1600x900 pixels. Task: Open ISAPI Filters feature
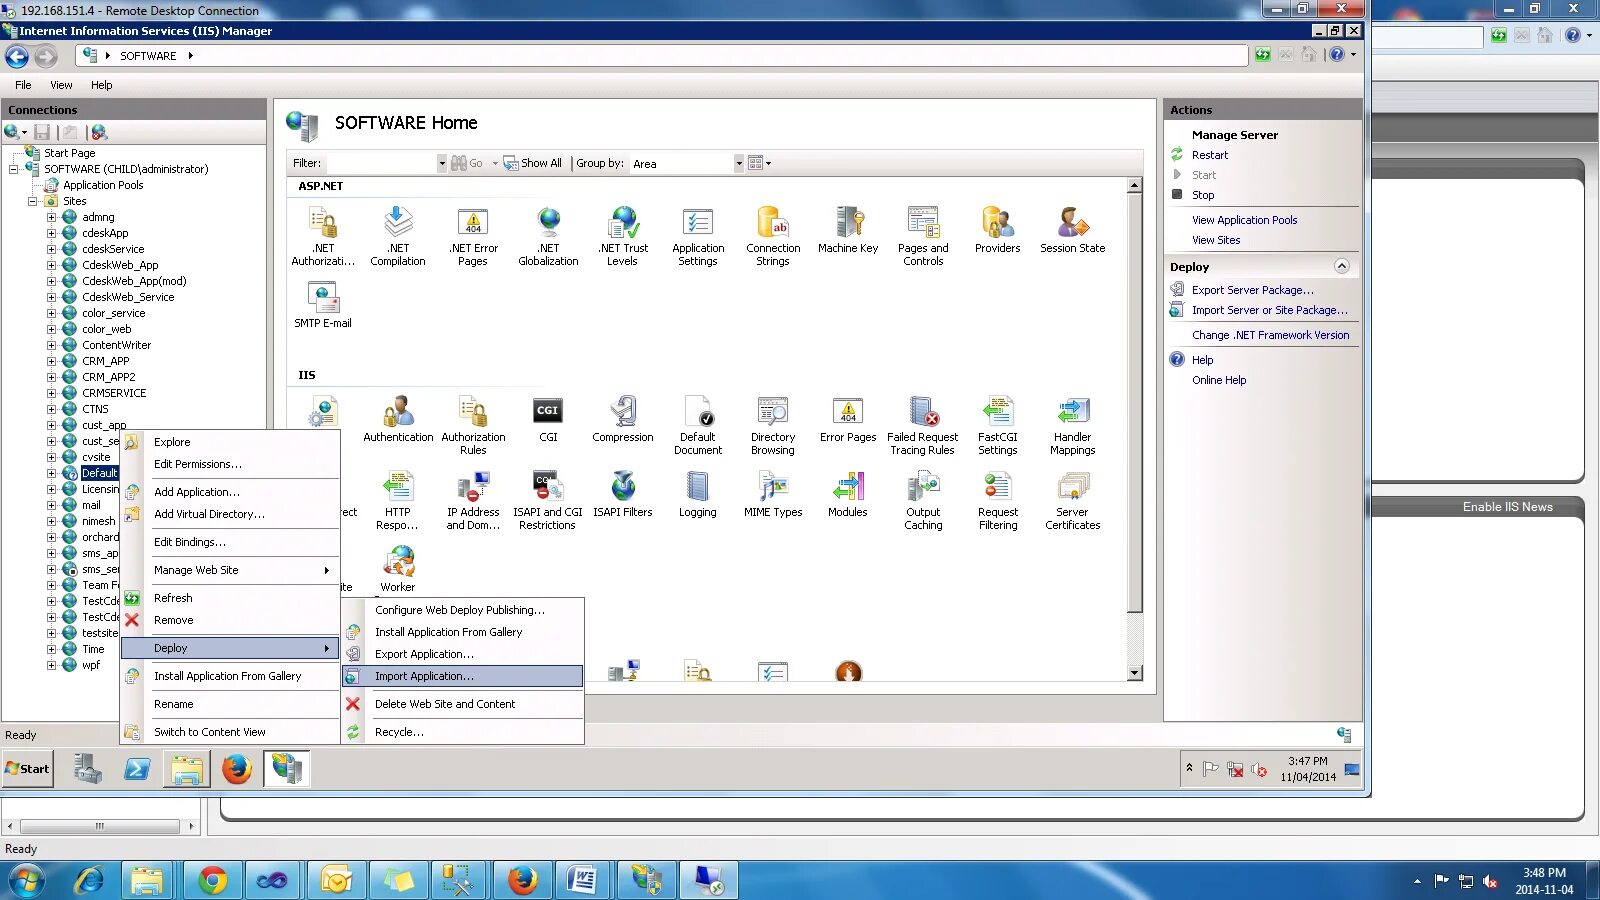tap(623, 494)
